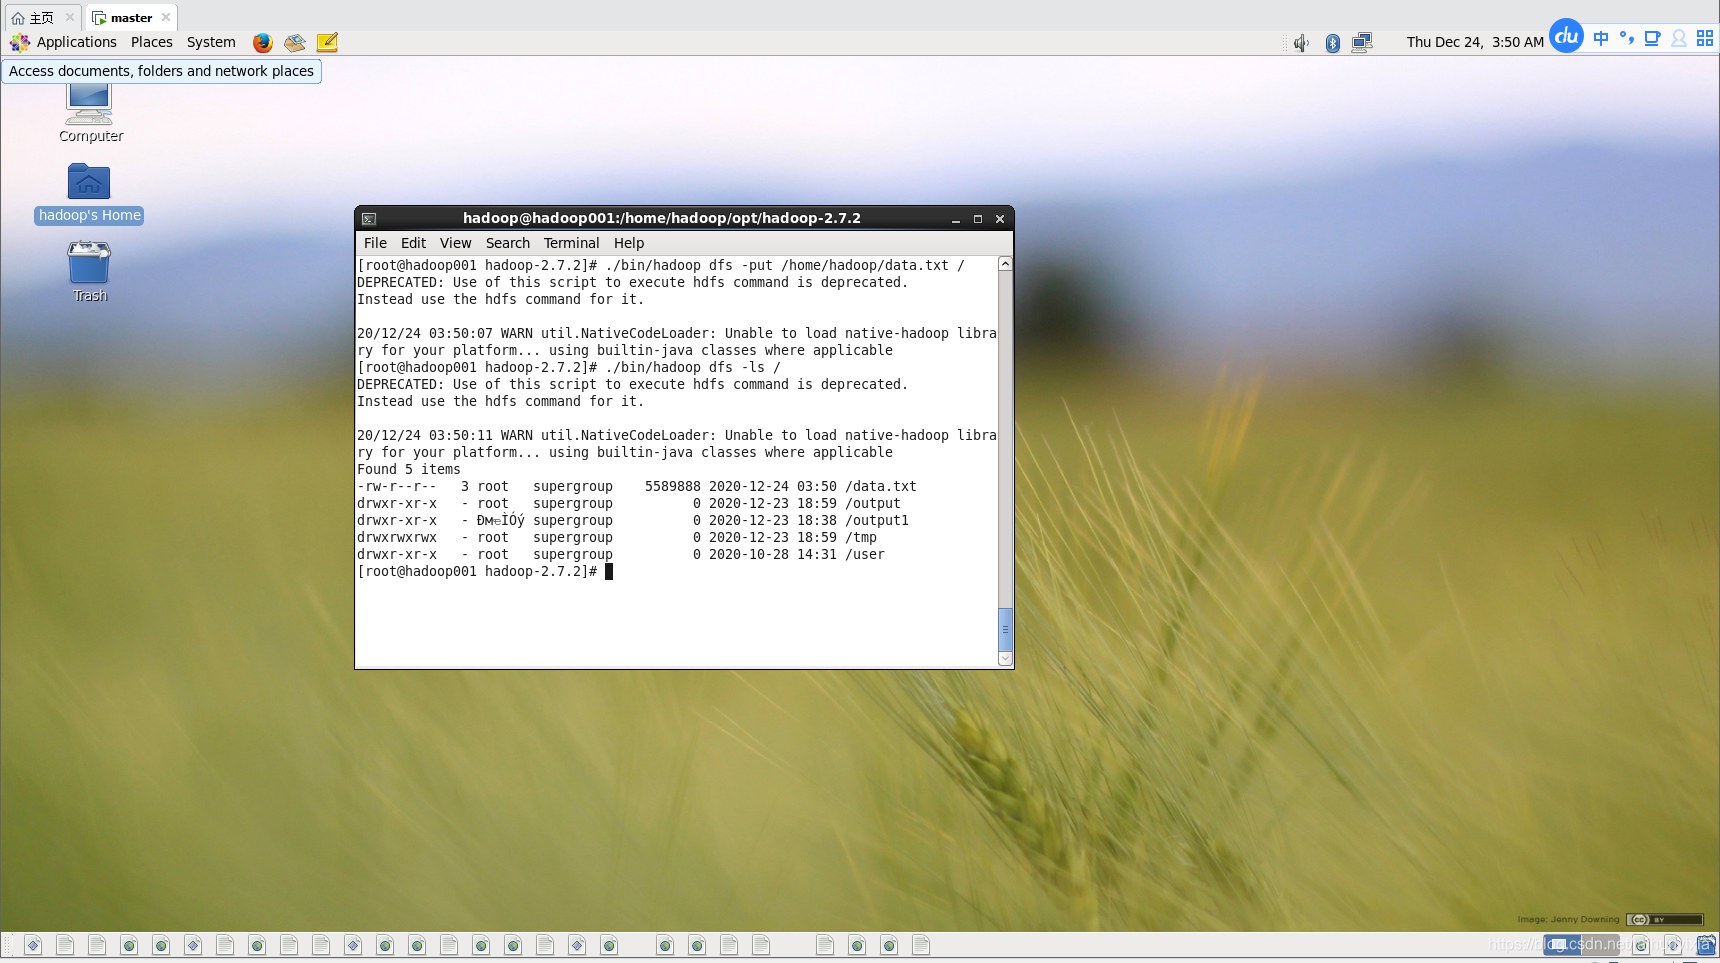Viewport: 1720px width, 963px height.
Task: Click the 'Found 5 items' line
Action: [x=409, y=470]
